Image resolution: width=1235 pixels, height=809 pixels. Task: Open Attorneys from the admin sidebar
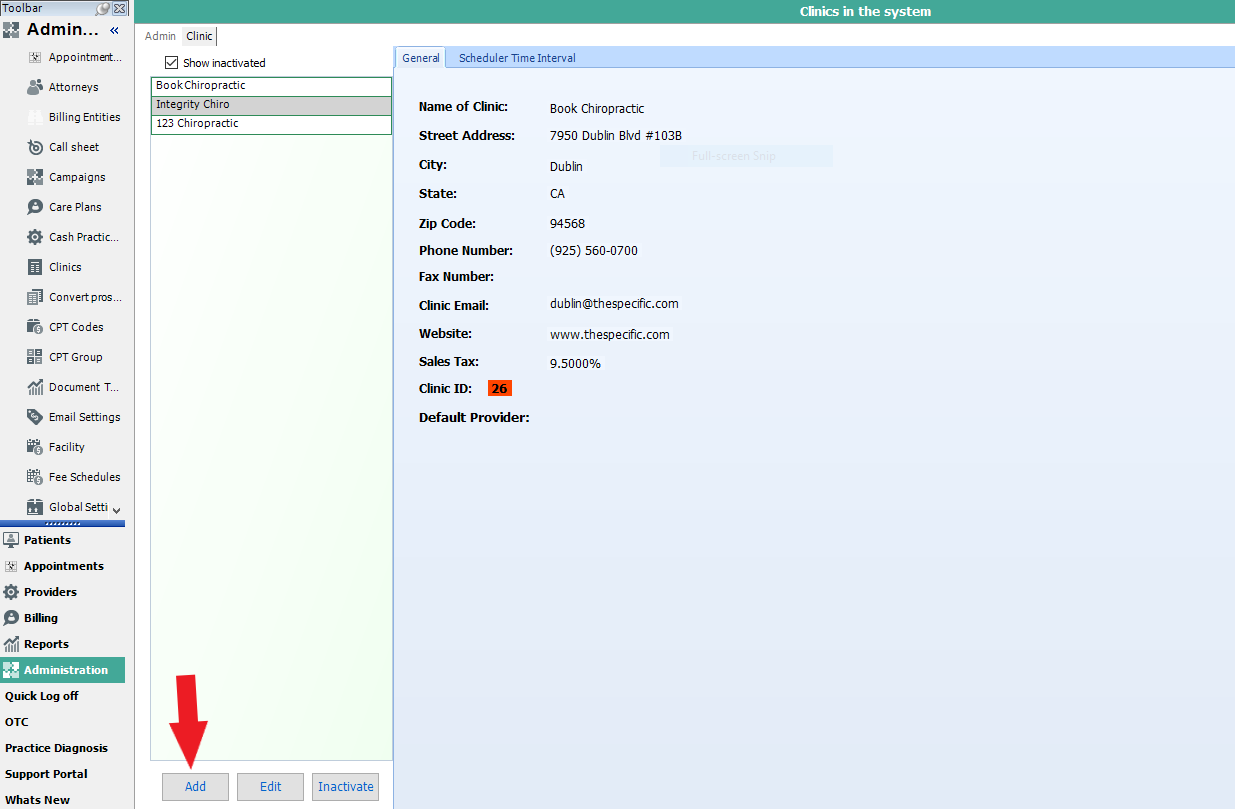pyautogui.click(x=73, y=87)
